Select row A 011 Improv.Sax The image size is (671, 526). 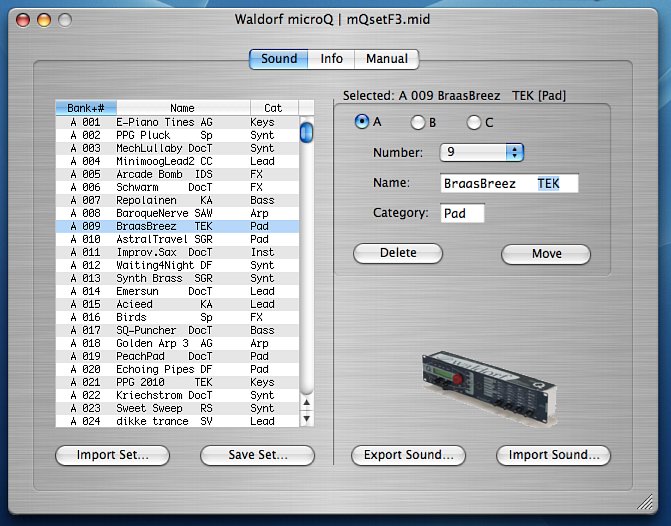(177, 252)
